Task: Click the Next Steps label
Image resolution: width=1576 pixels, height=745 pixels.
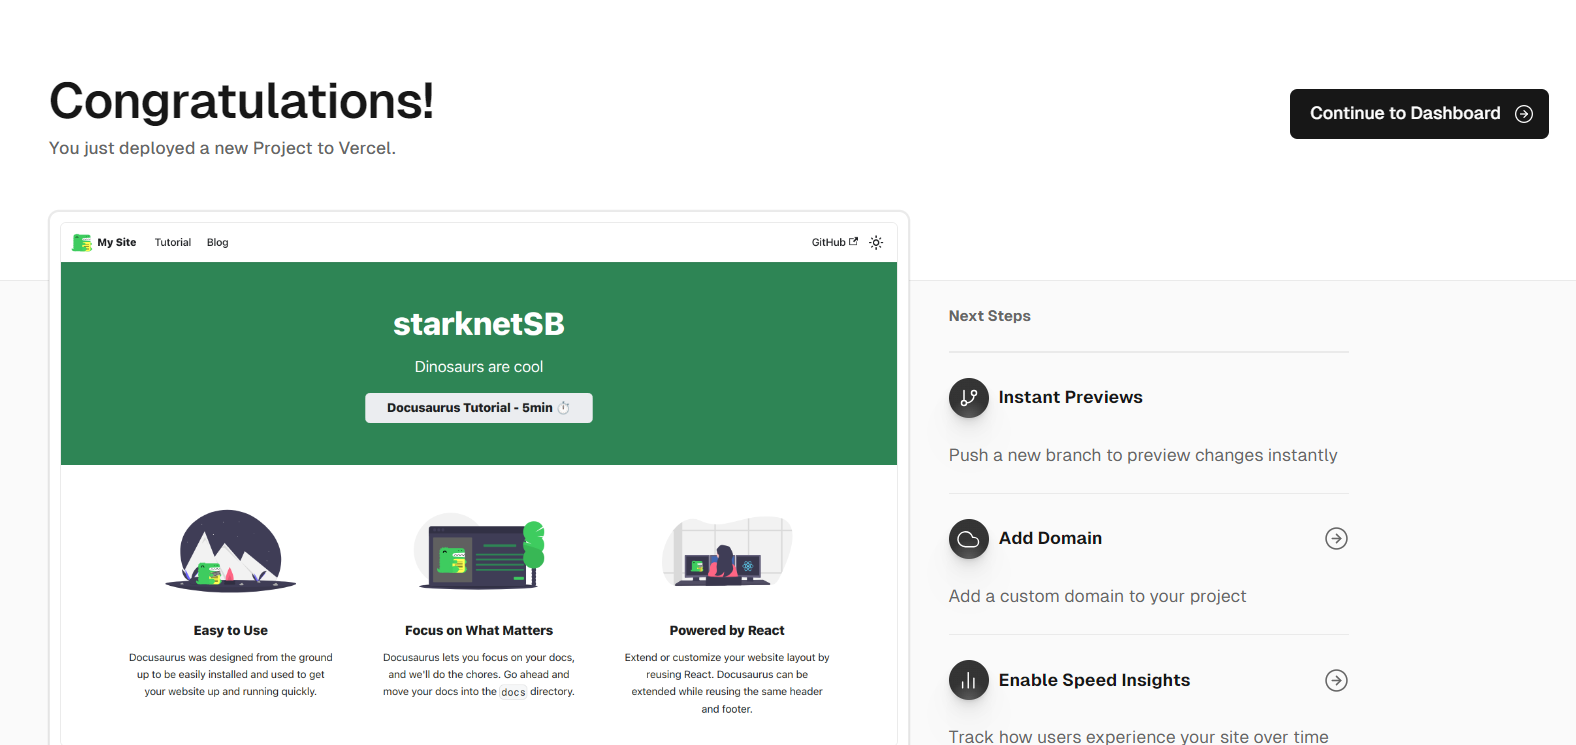Action: 990,316
